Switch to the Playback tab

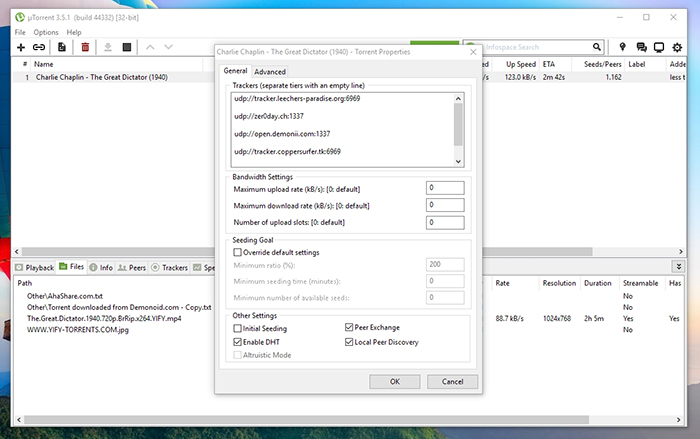34,268
